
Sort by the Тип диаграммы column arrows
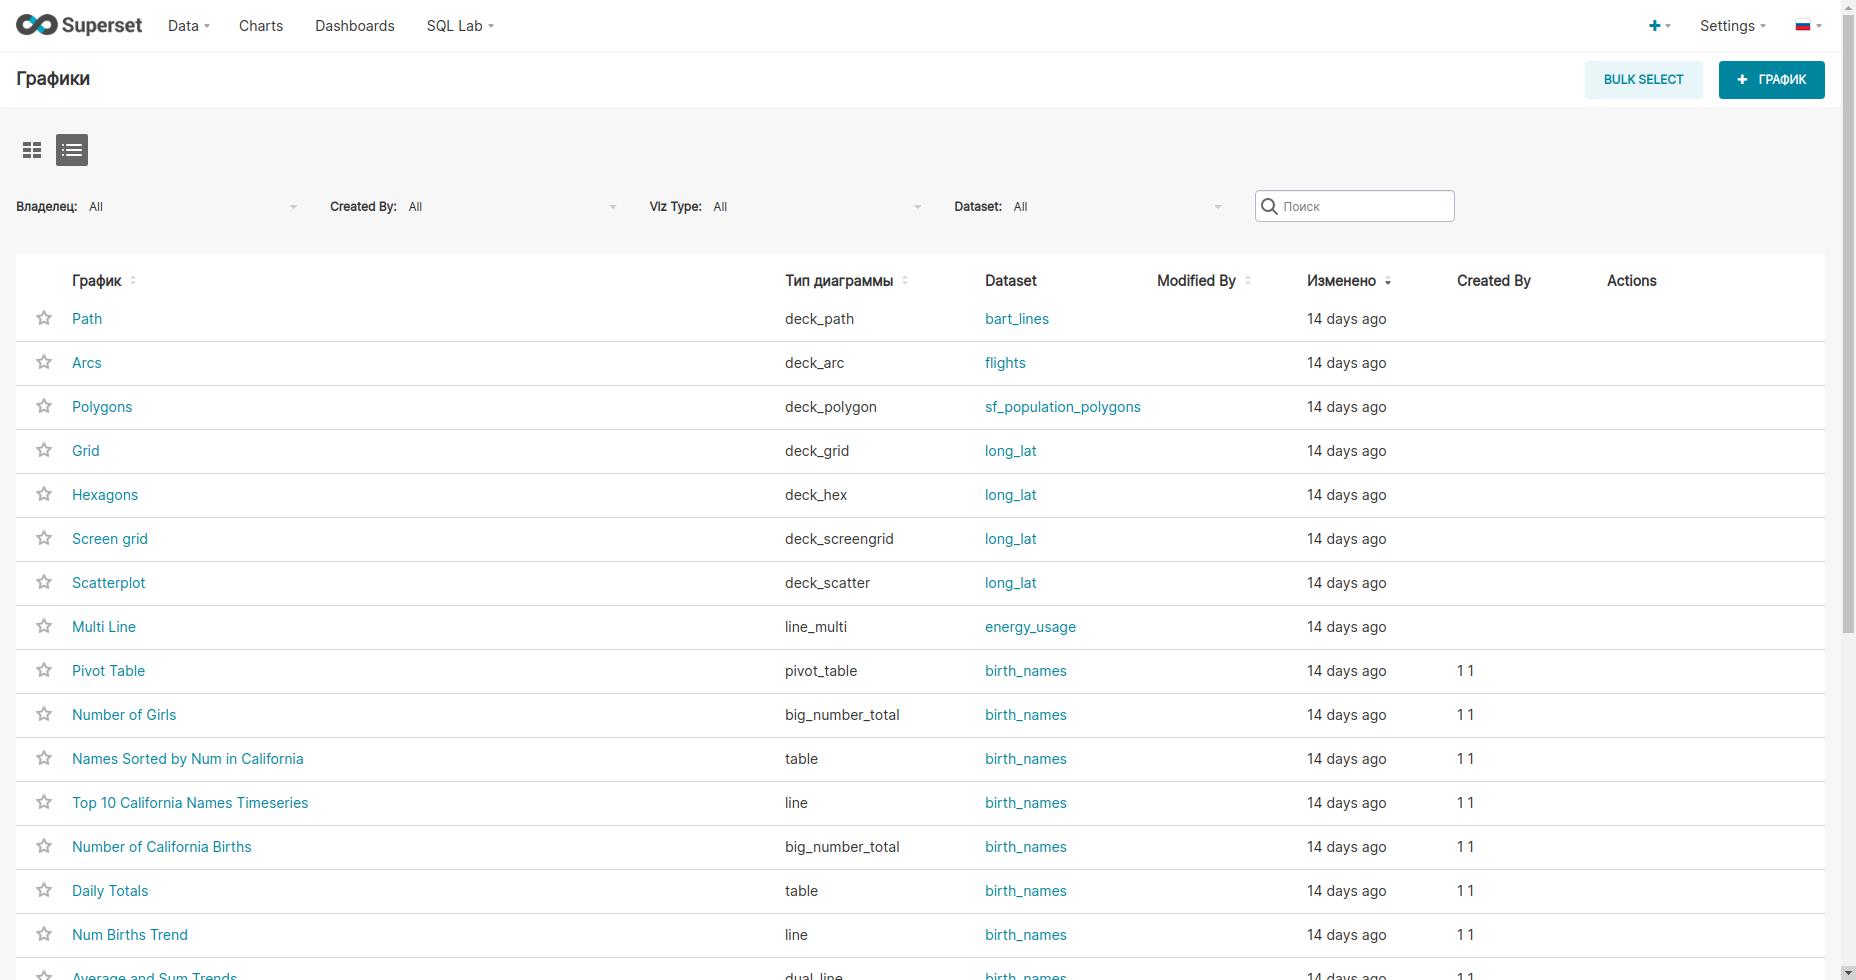pos(905,281)
